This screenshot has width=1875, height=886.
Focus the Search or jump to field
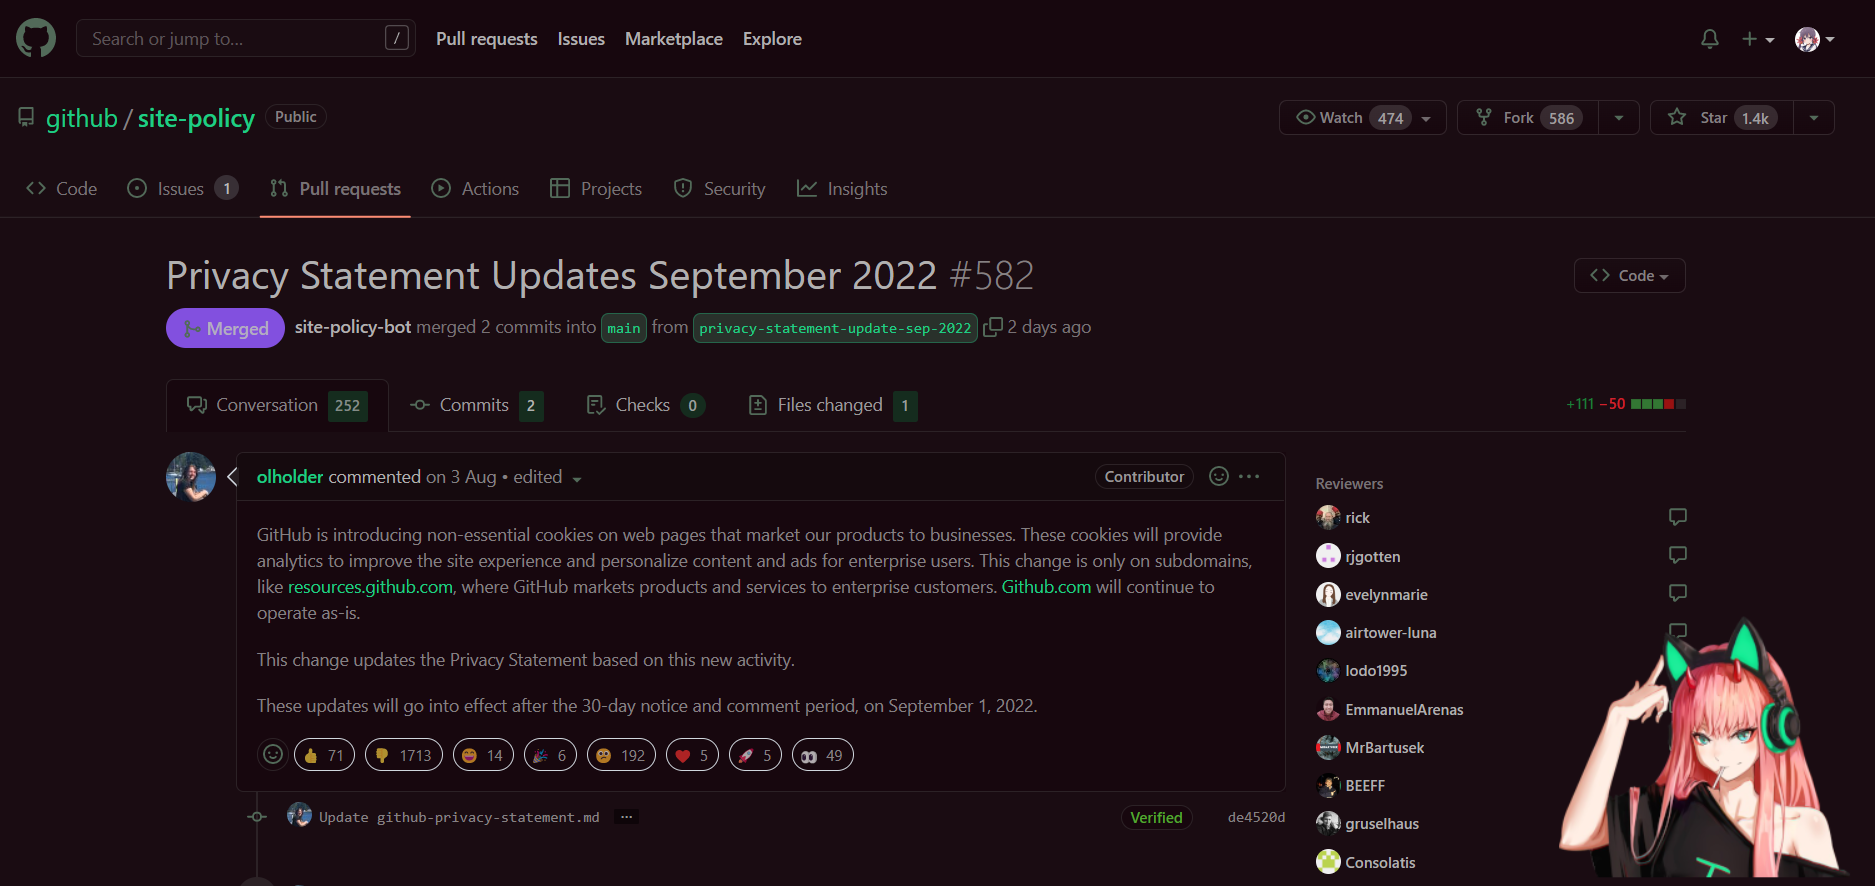[246, 38]
